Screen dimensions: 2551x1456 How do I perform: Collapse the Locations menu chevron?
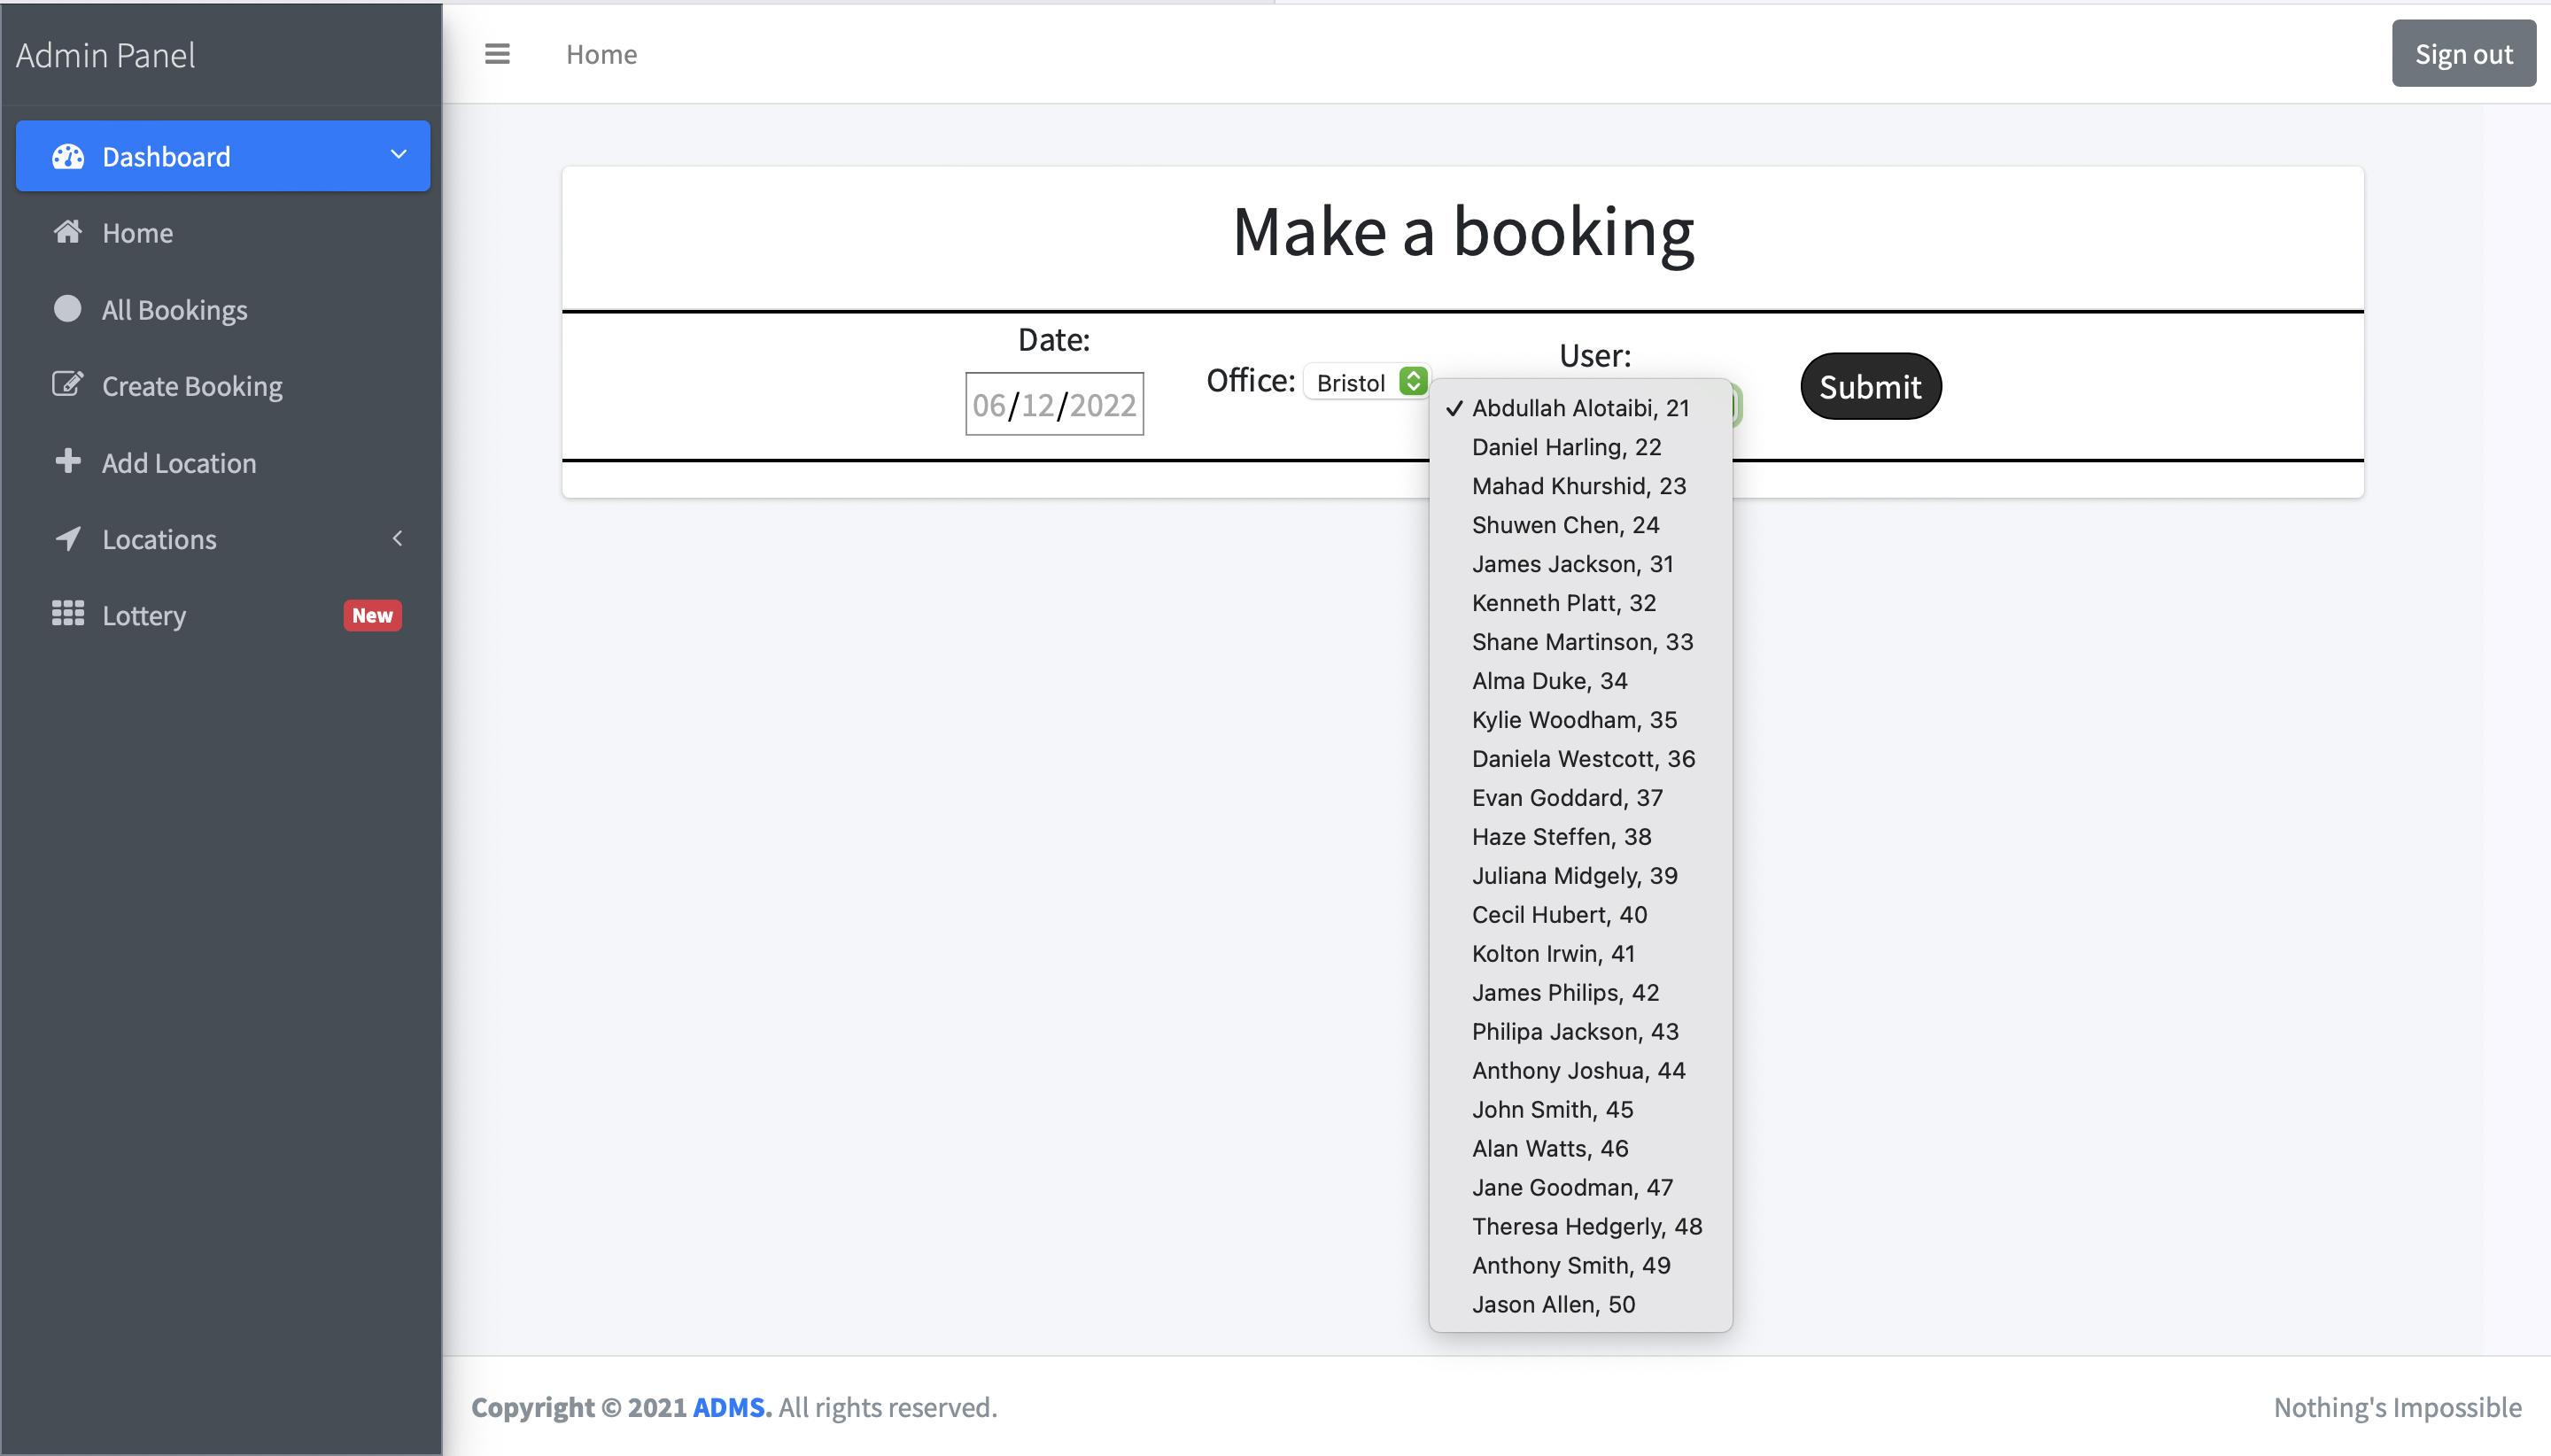398,538
